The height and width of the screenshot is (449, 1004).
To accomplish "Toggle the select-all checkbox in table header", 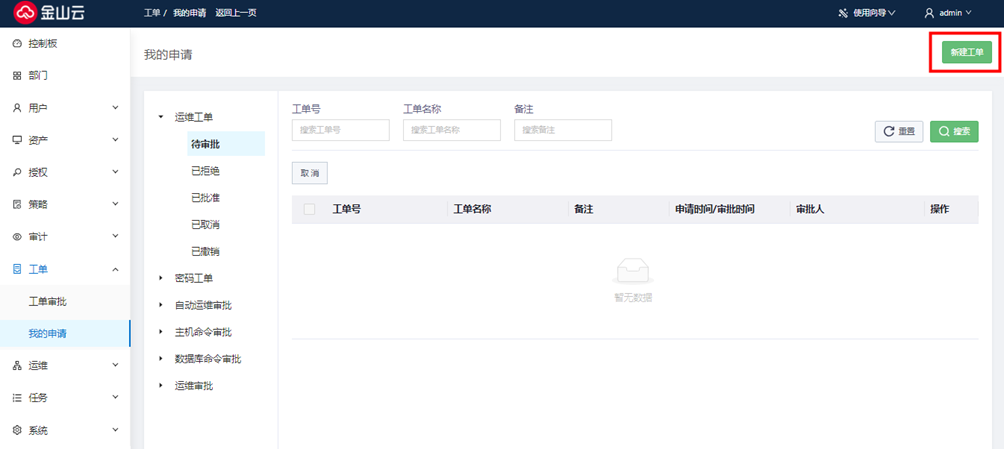I will click(309, 209).
